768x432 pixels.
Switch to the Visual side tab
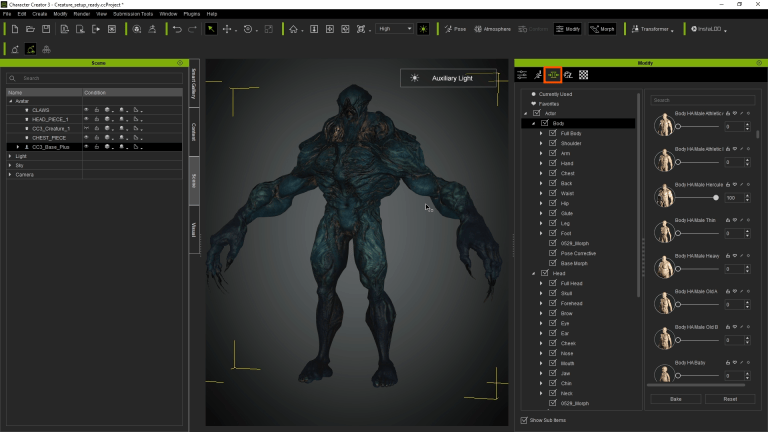tap(194, 229)
